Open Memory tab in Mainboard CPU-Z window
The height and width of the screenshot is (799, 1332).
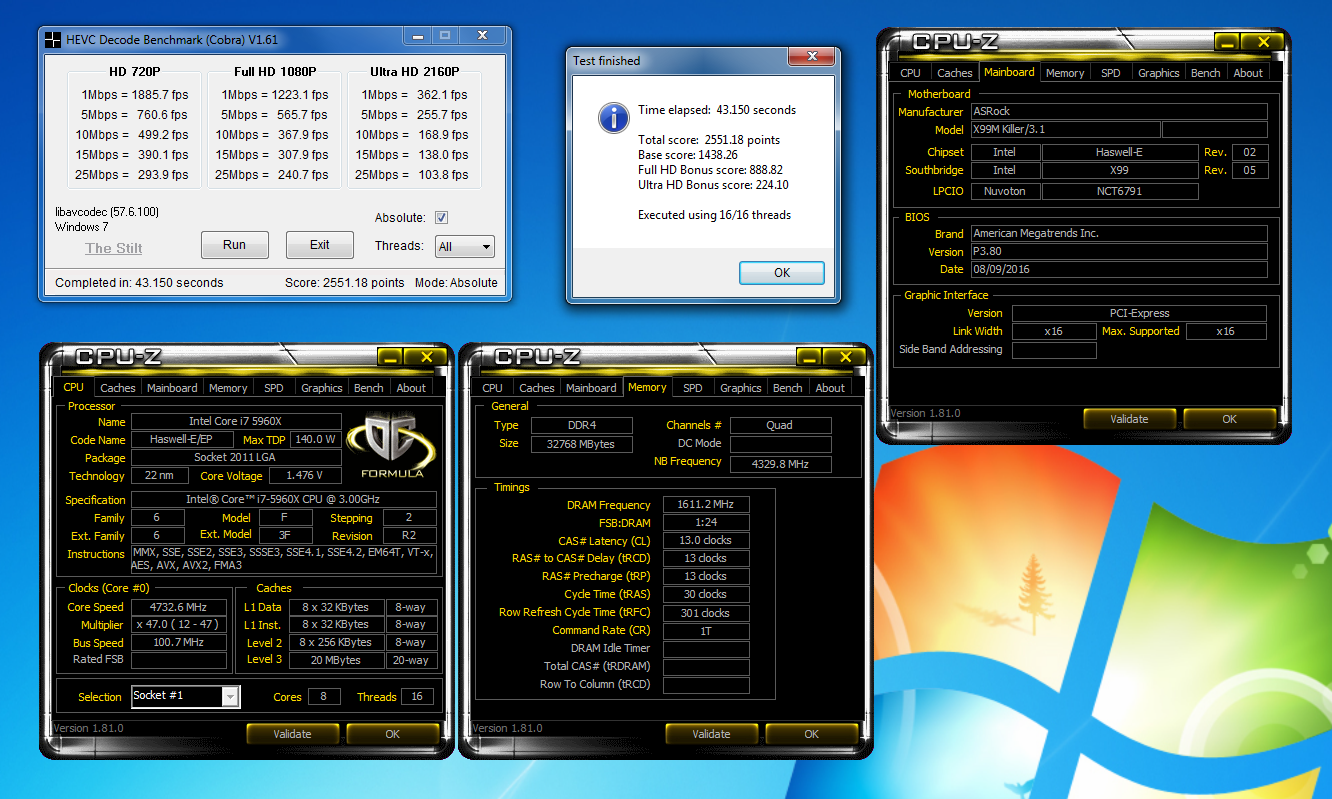click(1065, 73)
